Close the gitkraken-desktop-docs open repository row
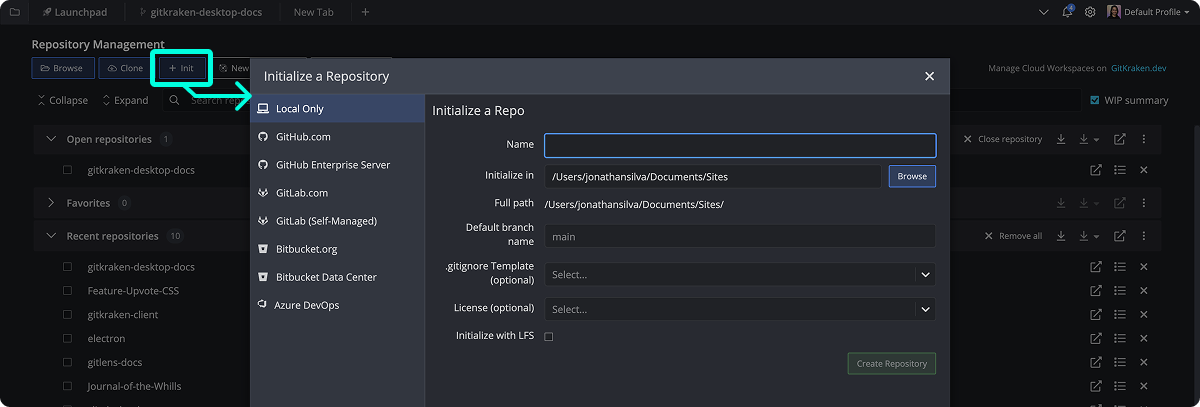This screenshot has width=1200, height=407. pyautogui.click(x=1144, y=170)
